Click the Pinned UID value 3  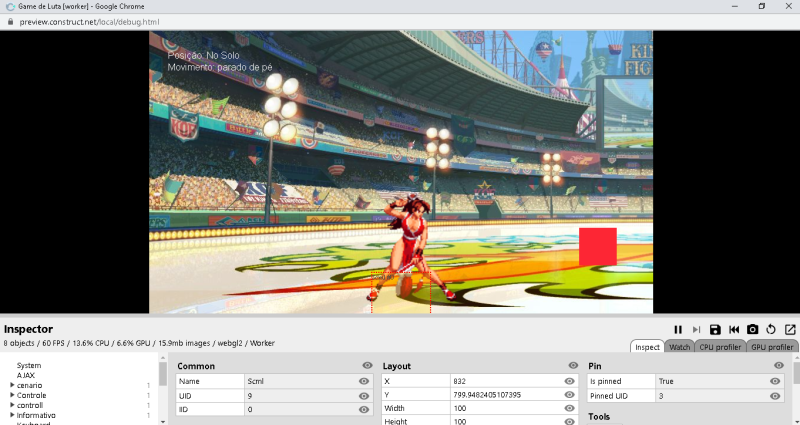point(661,396)
